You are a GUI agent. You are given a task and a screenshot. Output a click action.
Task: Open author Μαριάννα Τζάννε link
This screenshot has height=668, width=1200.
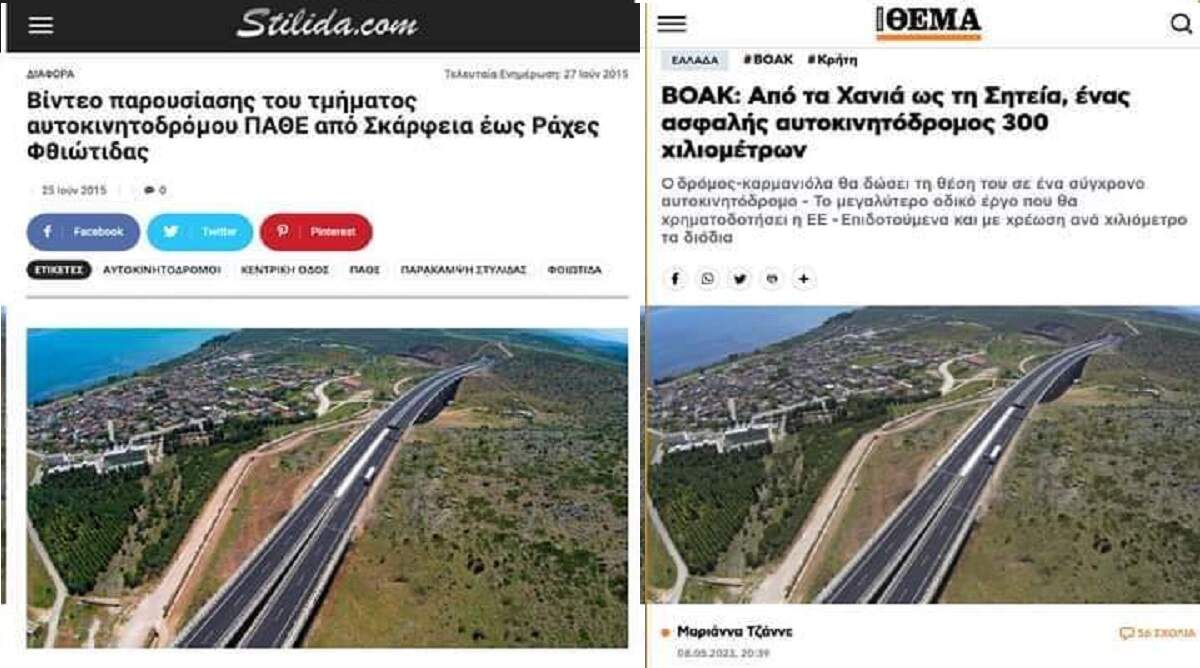pos(735,632)
